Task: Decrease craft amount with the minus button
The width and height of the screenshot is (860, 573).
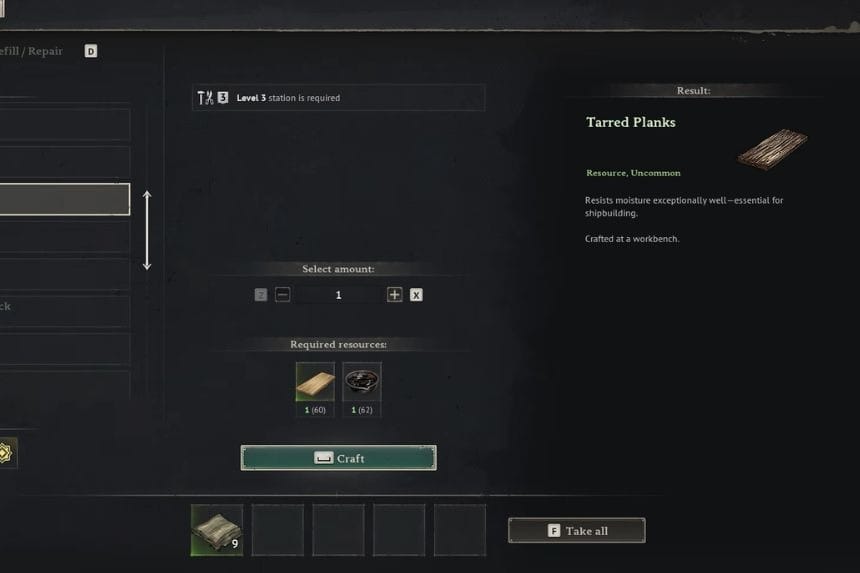Action: coord(282,294)
